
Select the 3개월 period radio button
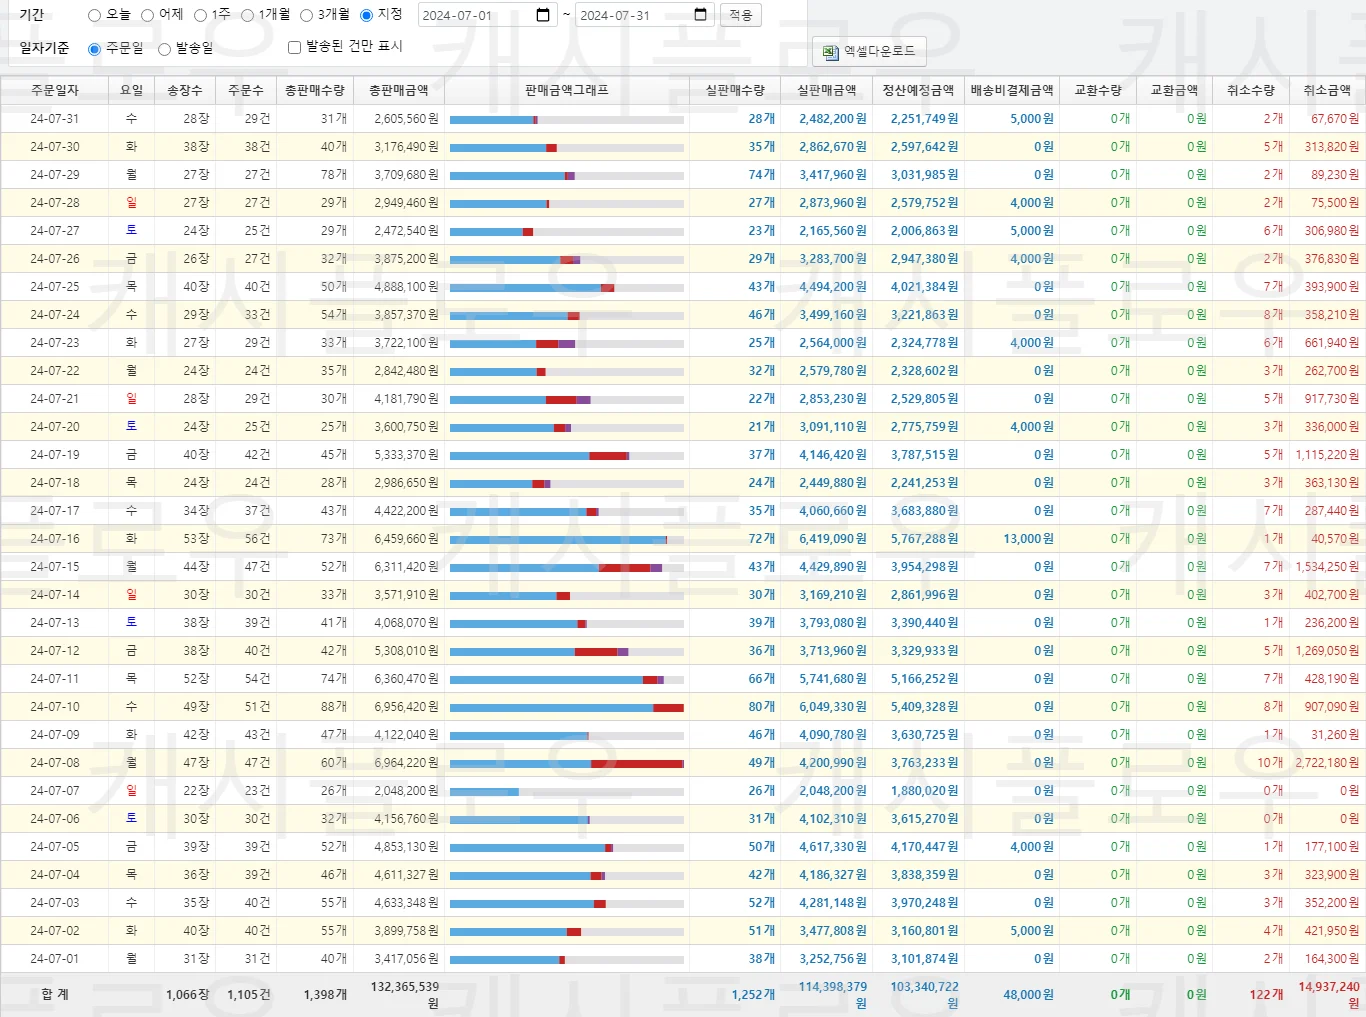point(307,15)
